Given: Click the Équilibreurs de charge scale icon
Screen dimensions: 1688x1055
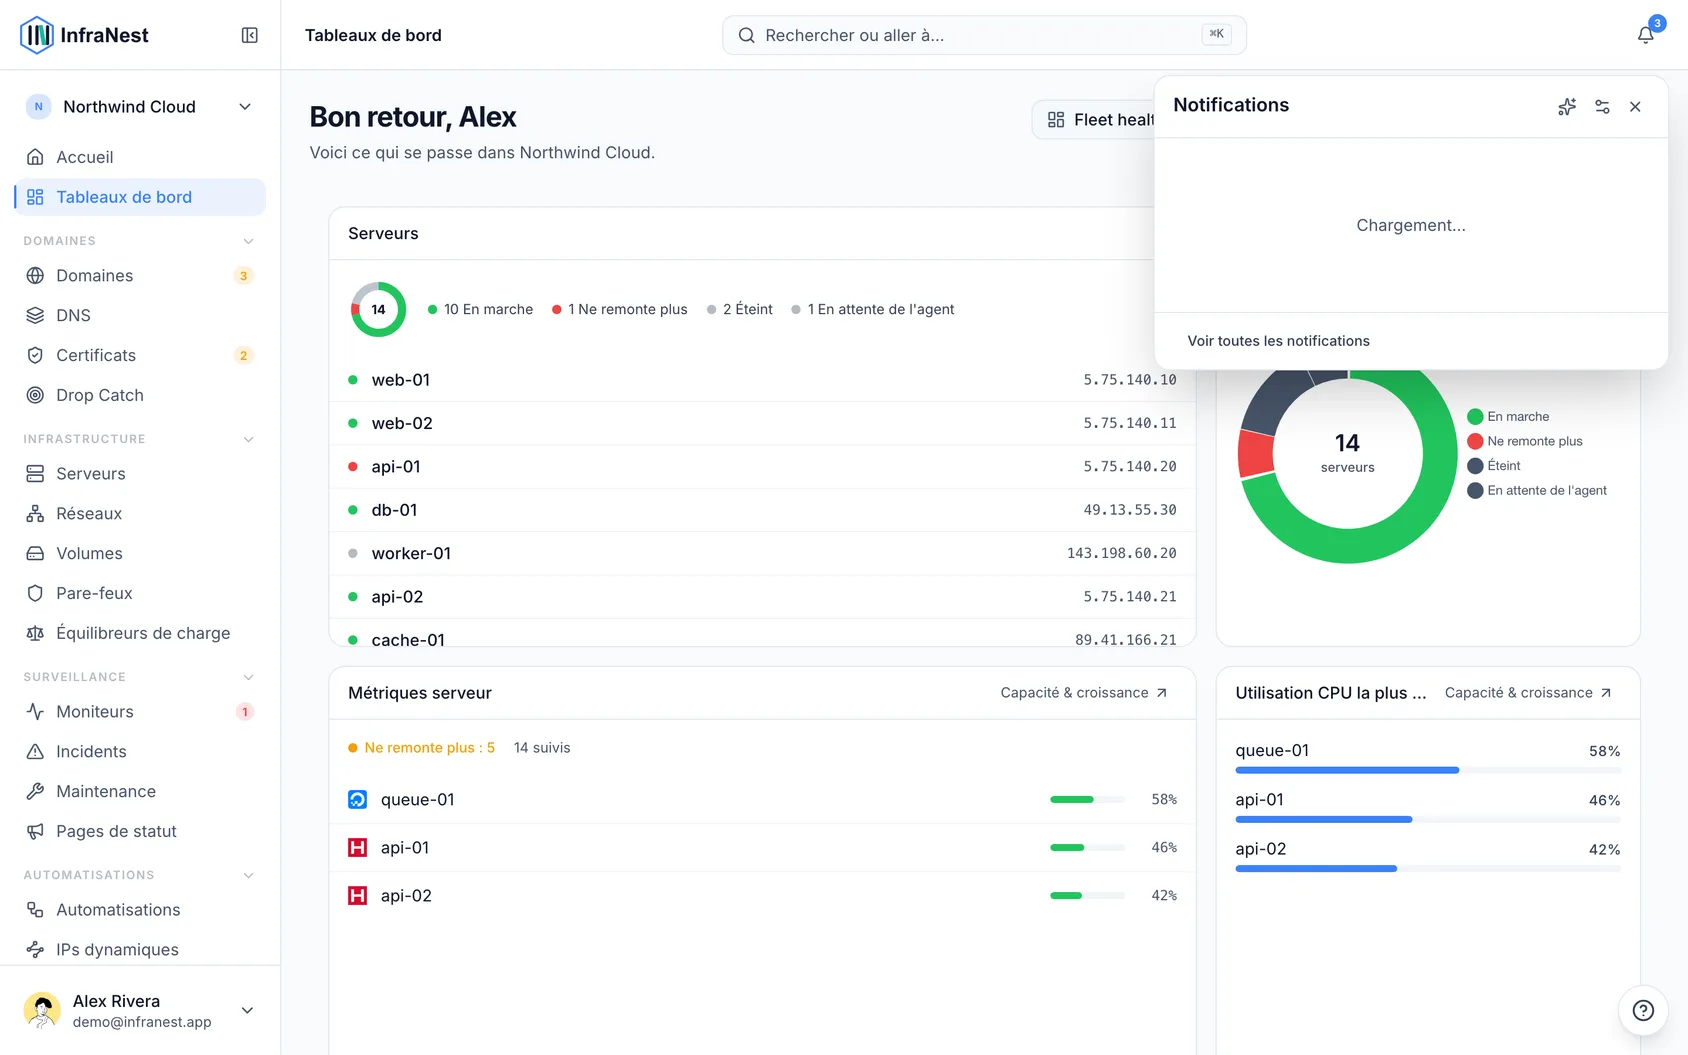Looking at the screenshot, I should pos(35,633).
